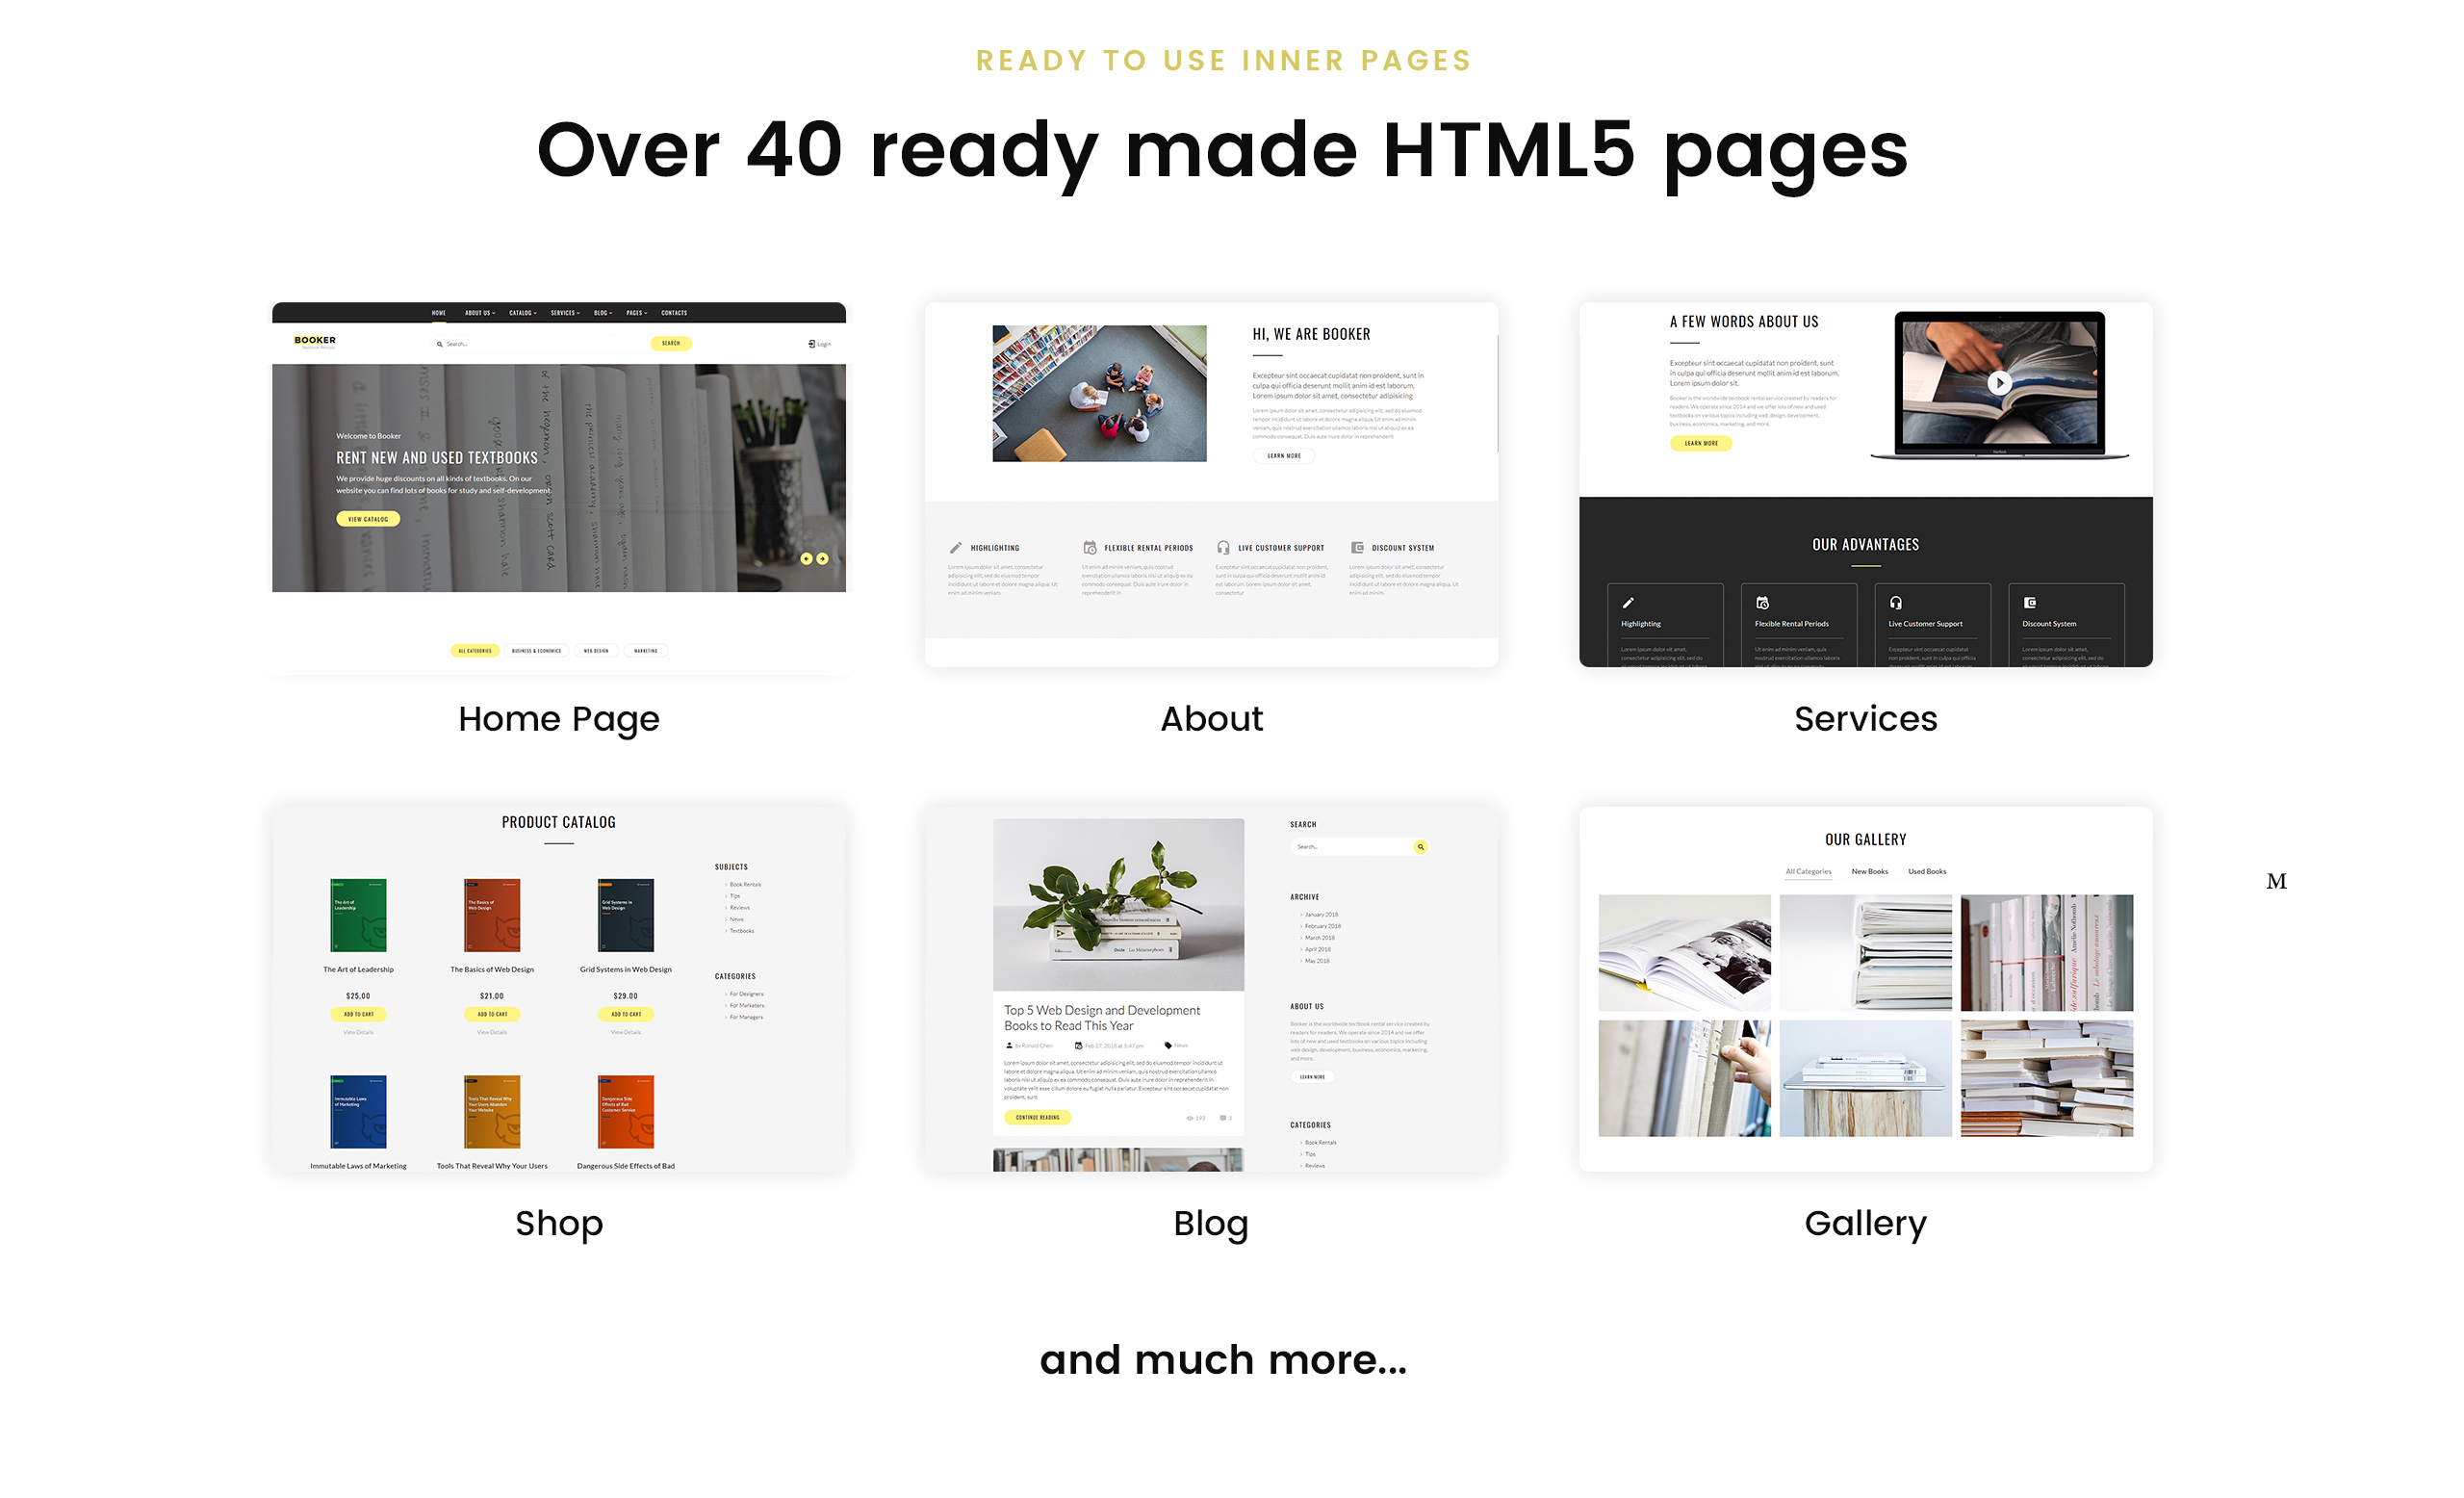2464x1498 pixels.
Task: Select the Web Design category pill on Home Page
Action: pos(596,651)
